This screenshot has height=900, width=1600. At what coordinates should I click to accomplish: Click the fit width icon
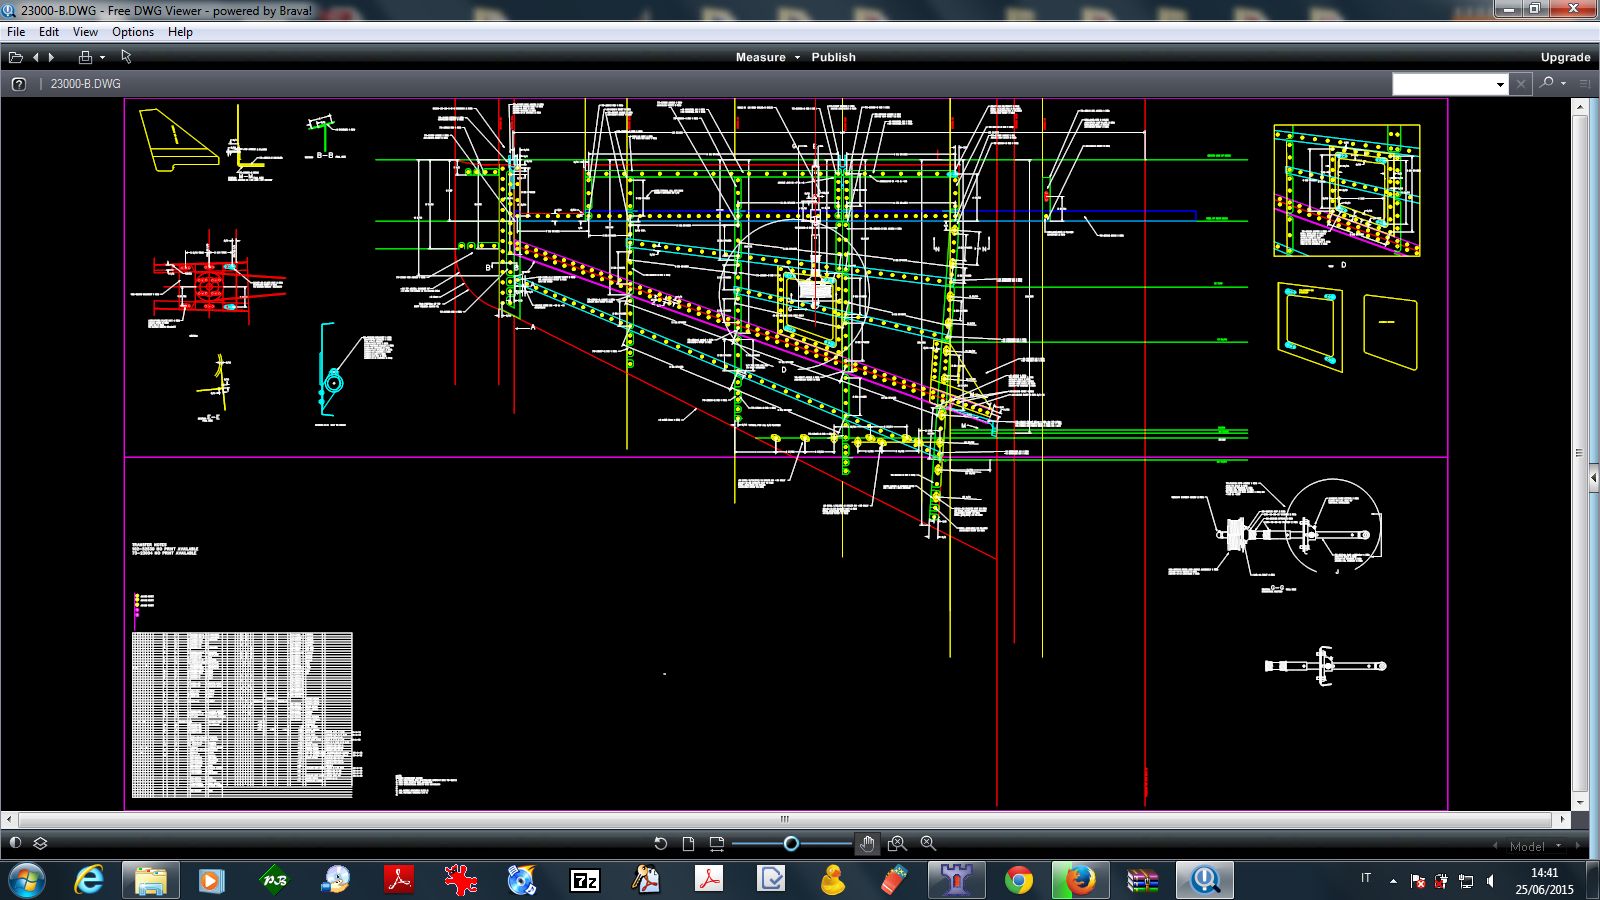(x=716, y=844)
